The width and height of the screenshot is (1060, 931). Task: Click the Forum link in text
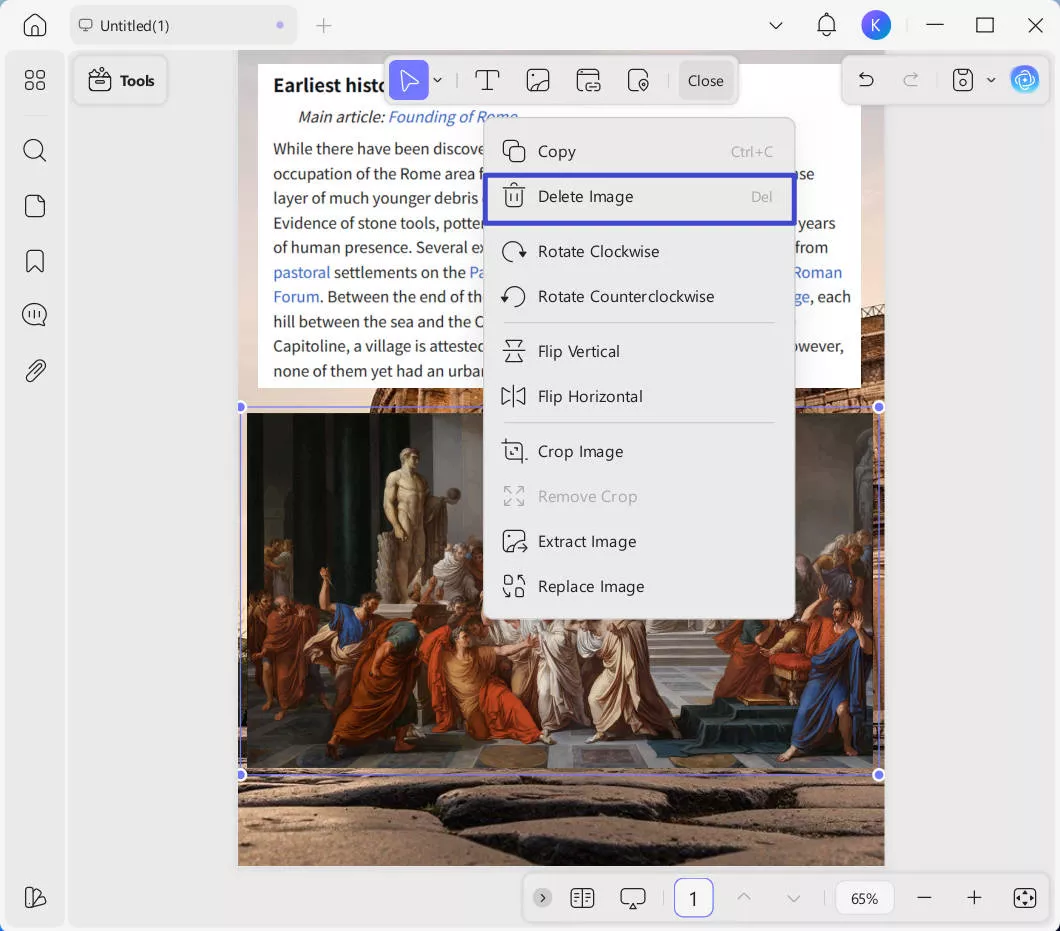pyautogui.click(x=296, y=297)
